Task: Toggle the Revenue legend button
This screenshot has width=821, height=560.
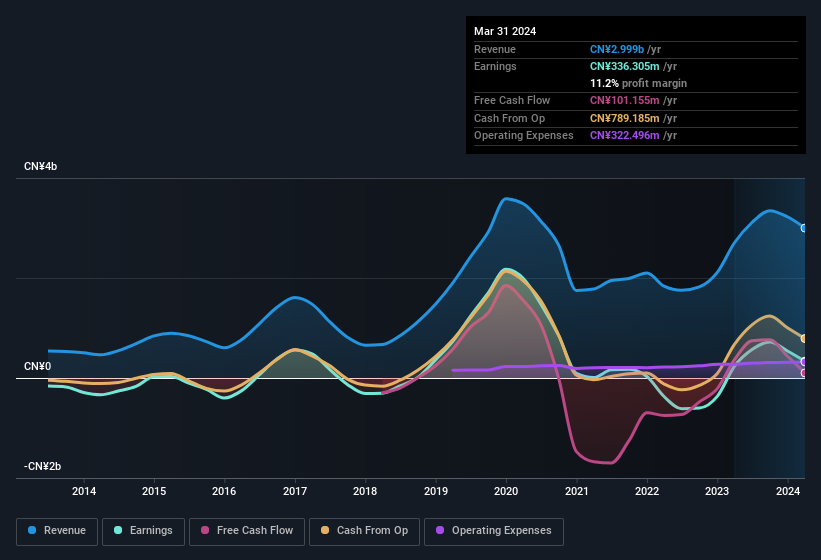Action: click(57, 531)
